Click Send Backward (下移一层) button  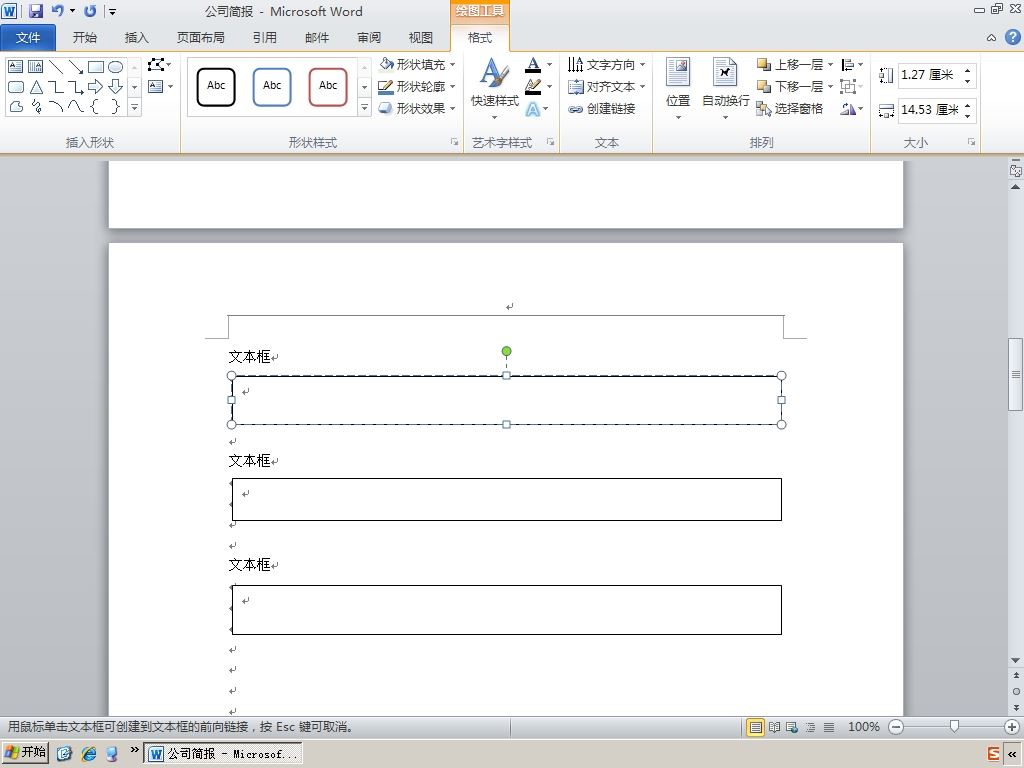tap(790, 86)
